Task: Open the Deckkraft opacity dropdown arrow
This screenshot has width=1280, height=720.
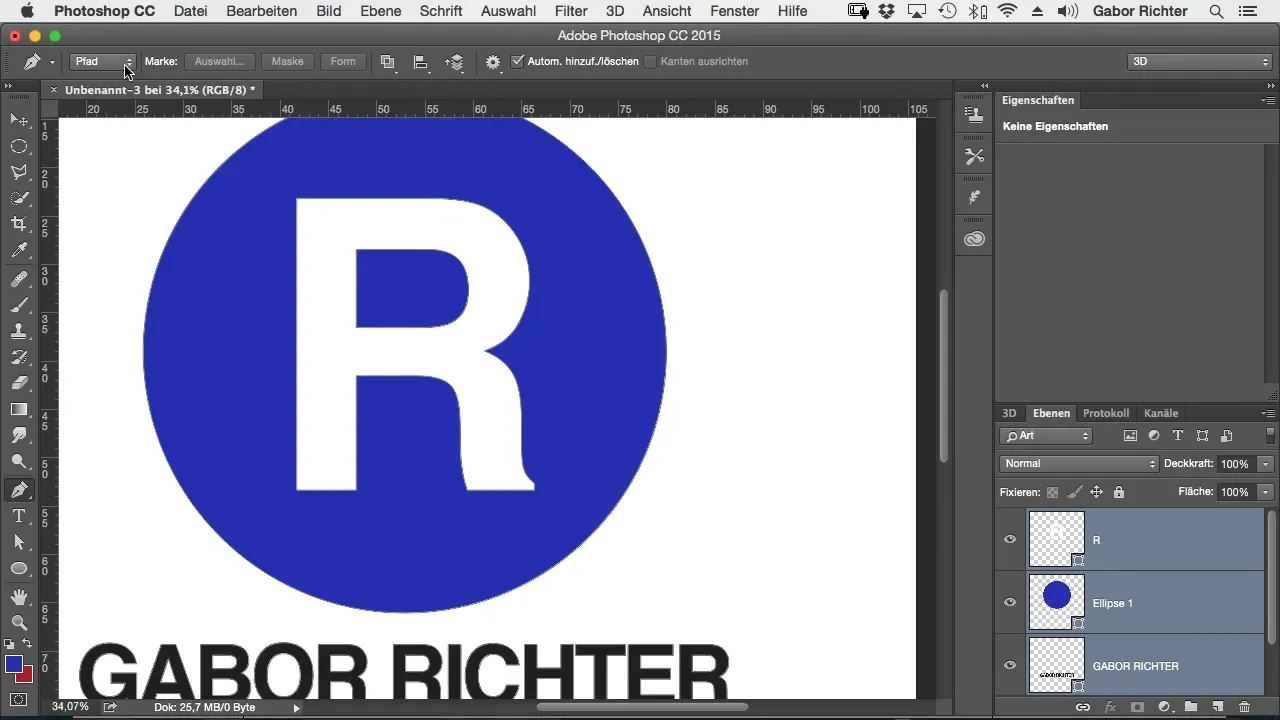Action: (x=1266, y=464)
